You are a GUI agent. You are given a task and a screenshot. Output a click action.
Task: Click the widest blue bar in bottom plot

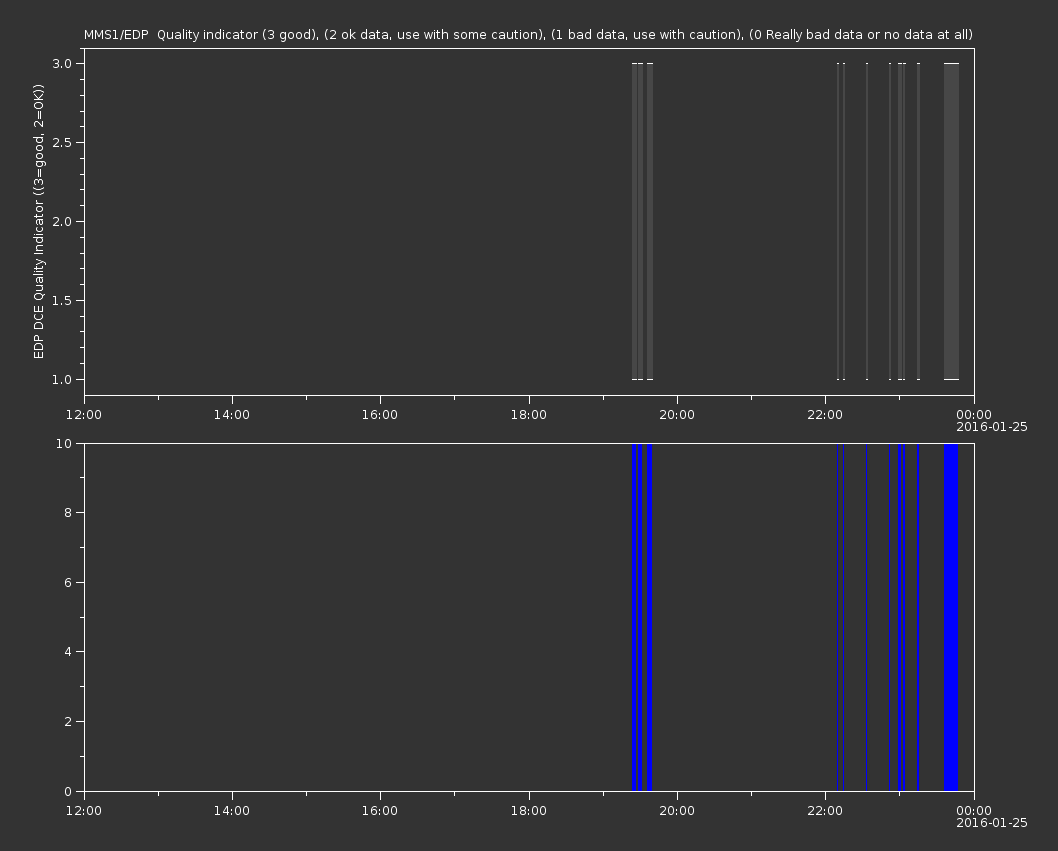click(x=951, y=617)
